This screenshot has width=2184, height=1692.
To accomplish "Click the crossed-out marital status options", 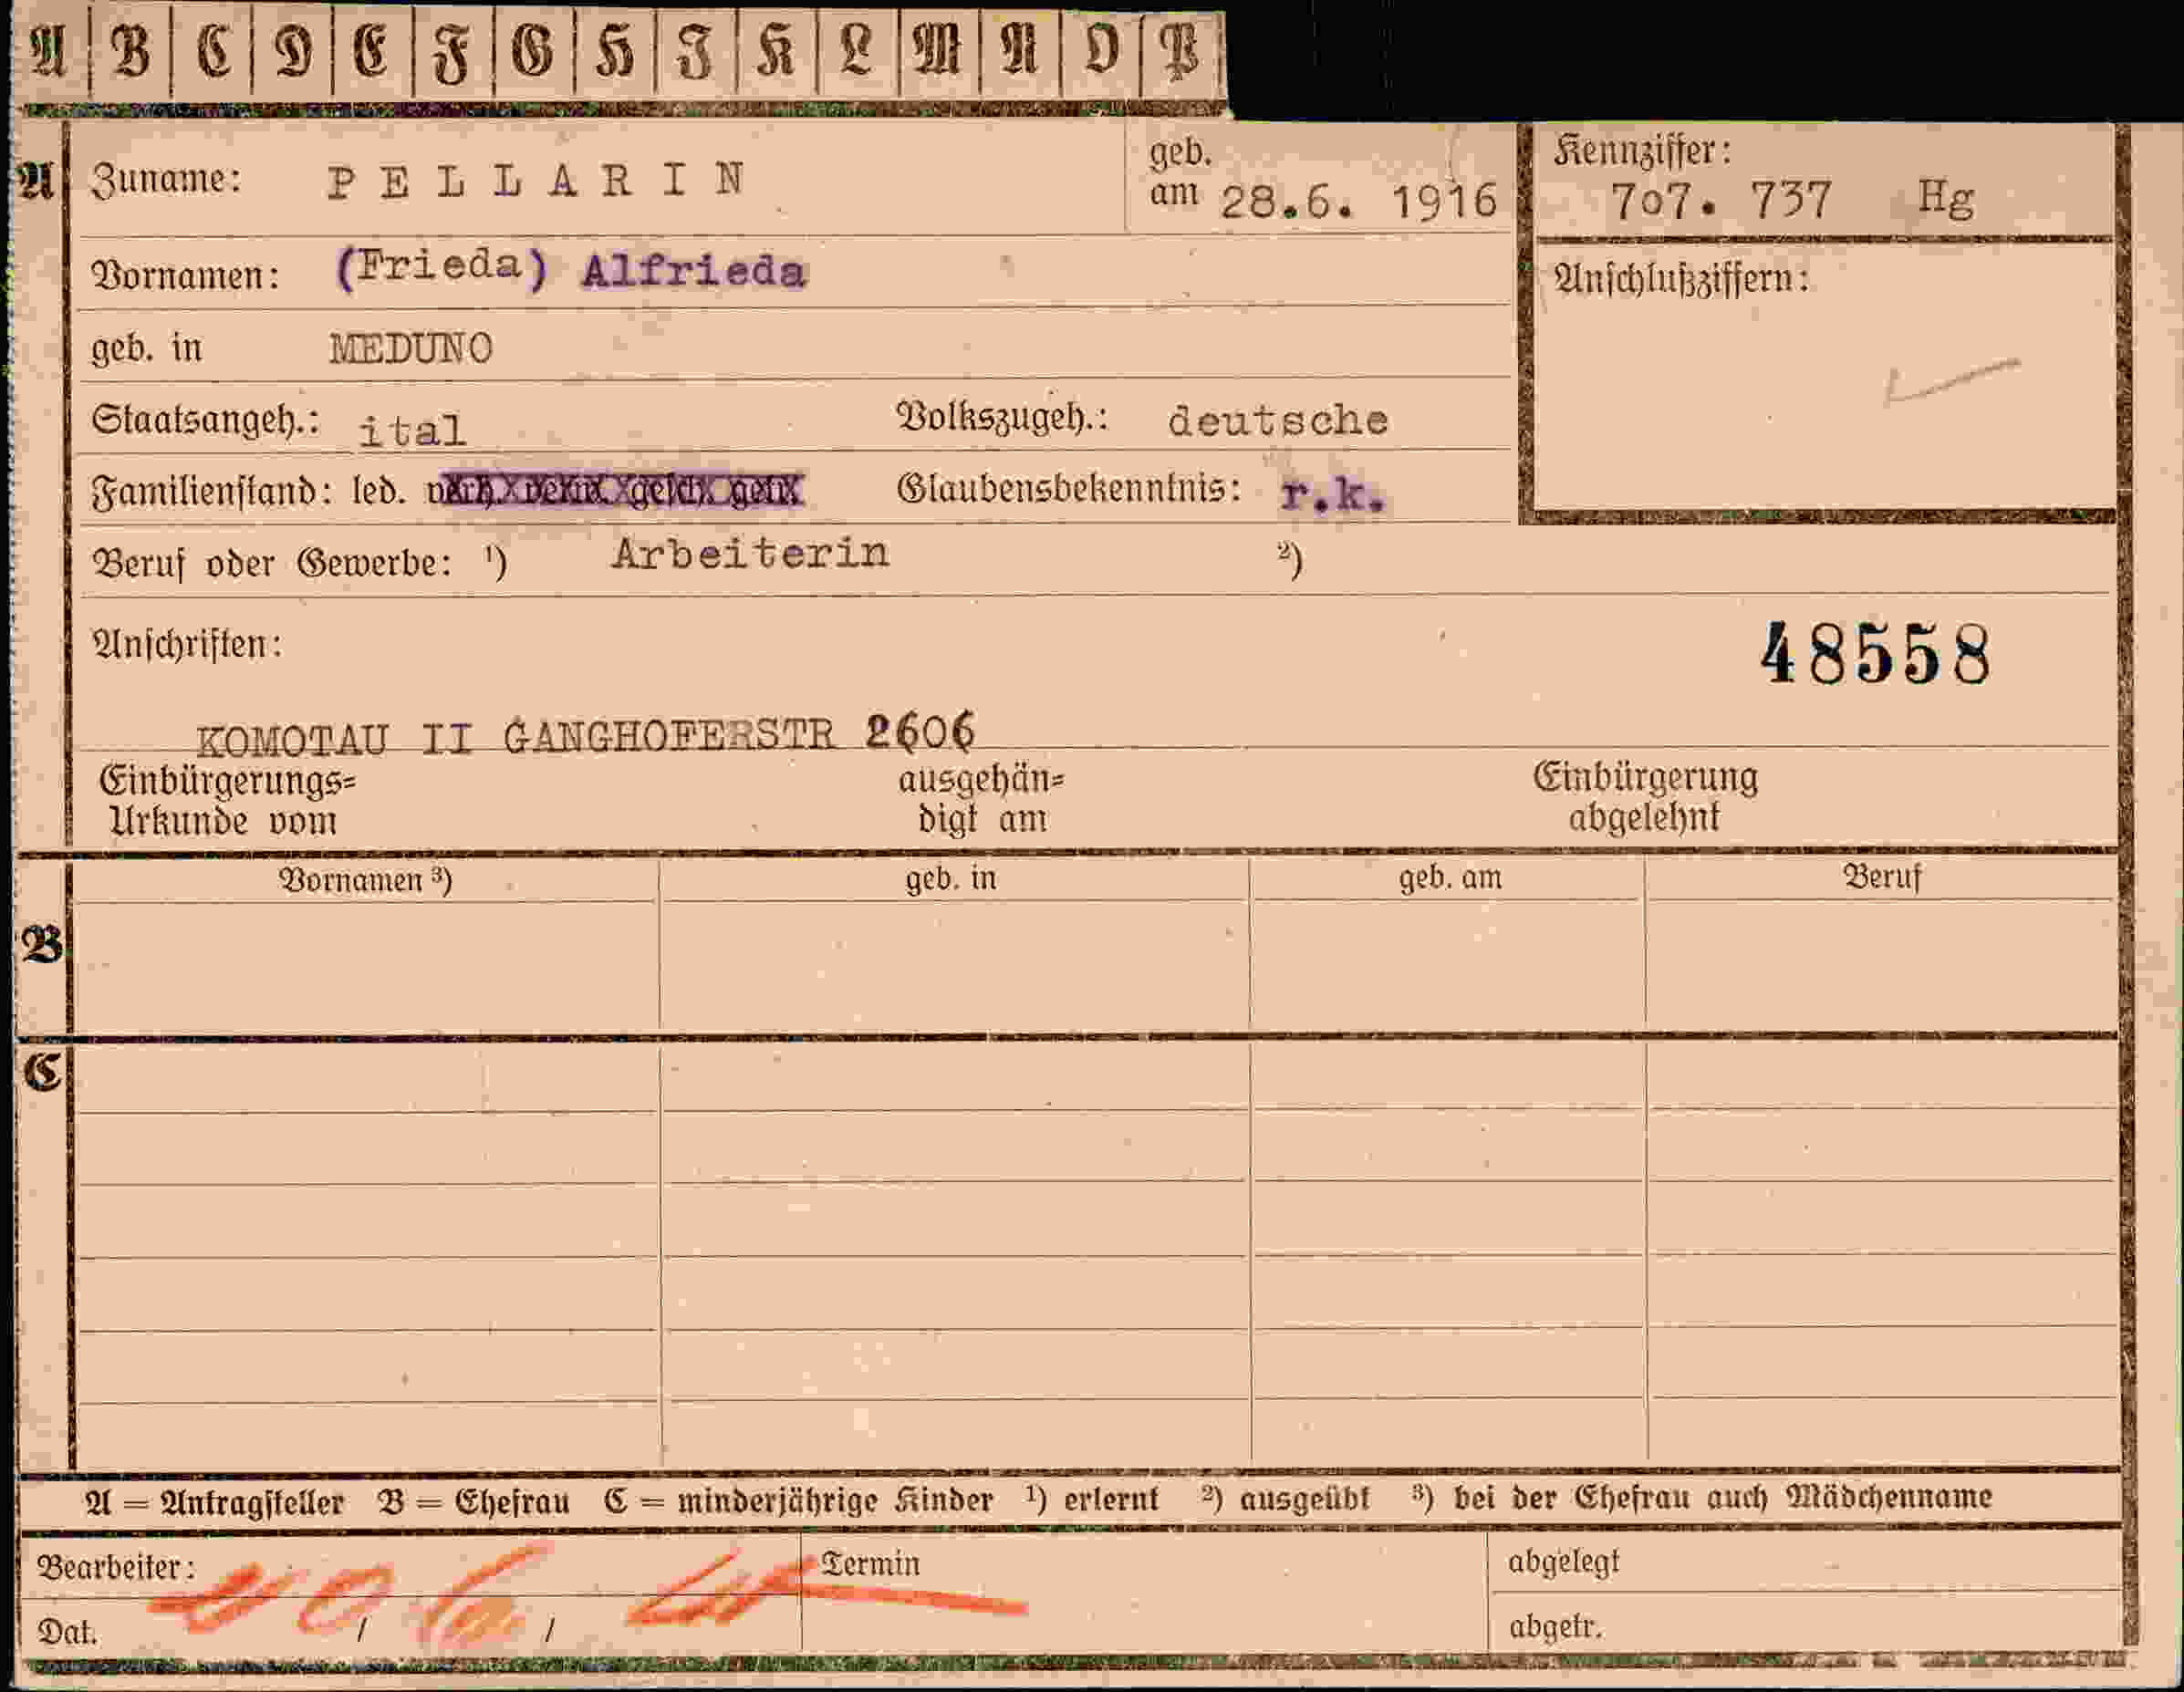I will (x=615, y=491).
